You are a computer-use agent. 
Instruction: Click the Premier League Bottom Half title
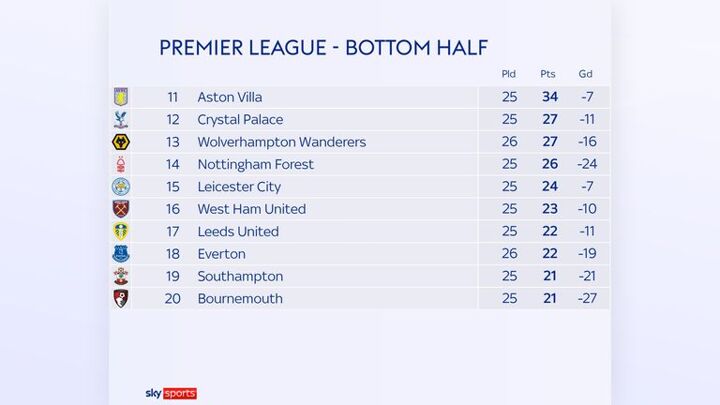[323, 47]
